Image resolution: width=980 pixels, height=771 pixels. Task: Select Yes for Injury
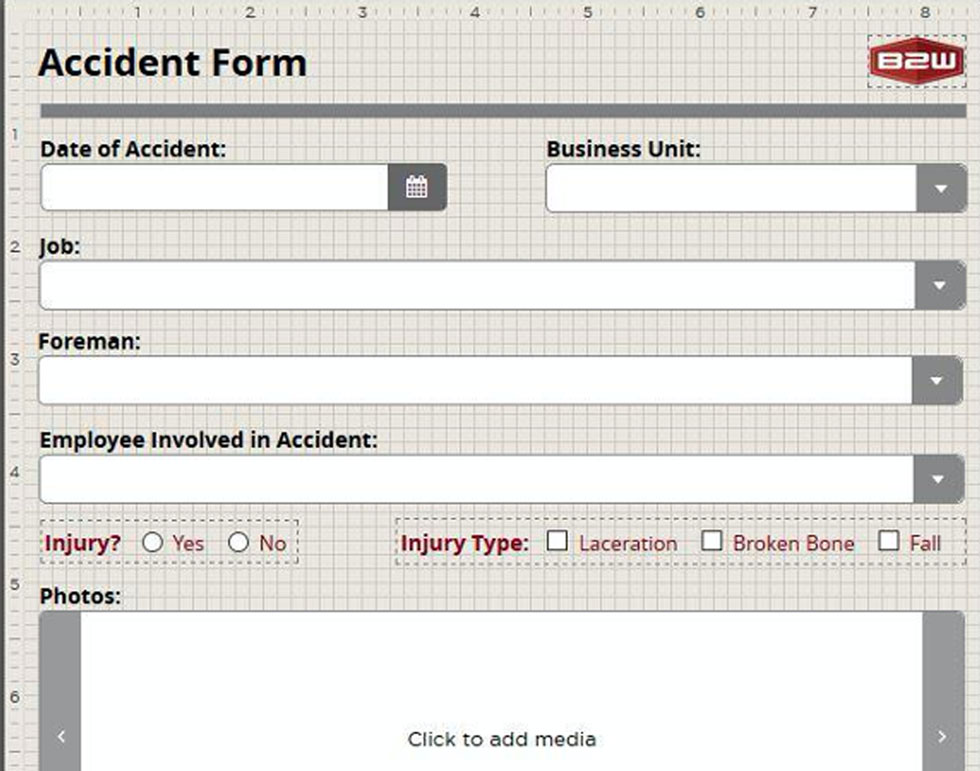(152, 542)
